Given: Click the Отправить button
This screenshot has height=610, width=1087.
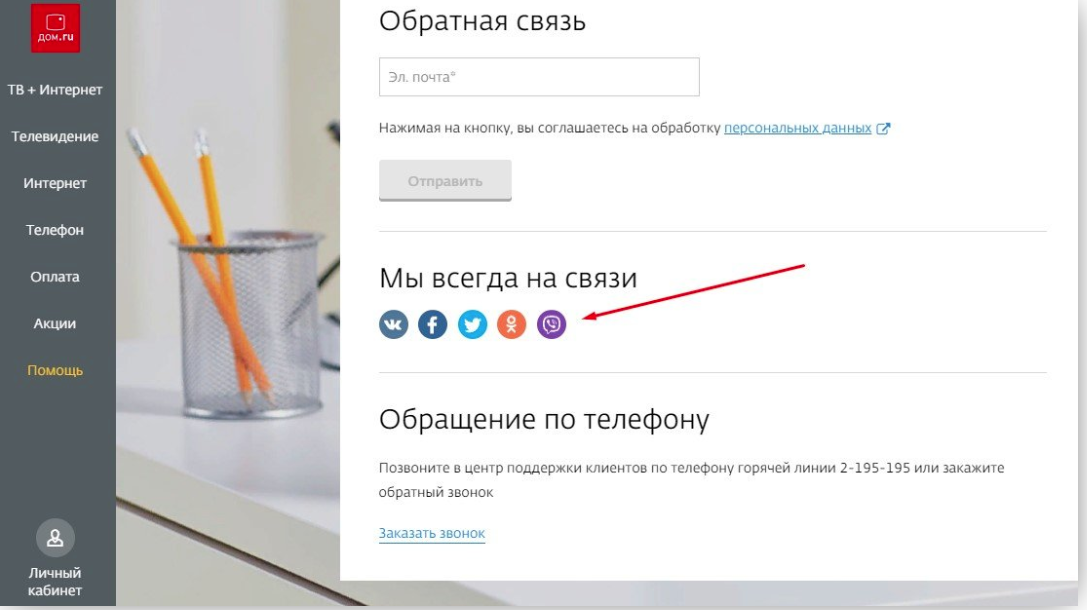Looking at the screenshot, I should point(445,181).
